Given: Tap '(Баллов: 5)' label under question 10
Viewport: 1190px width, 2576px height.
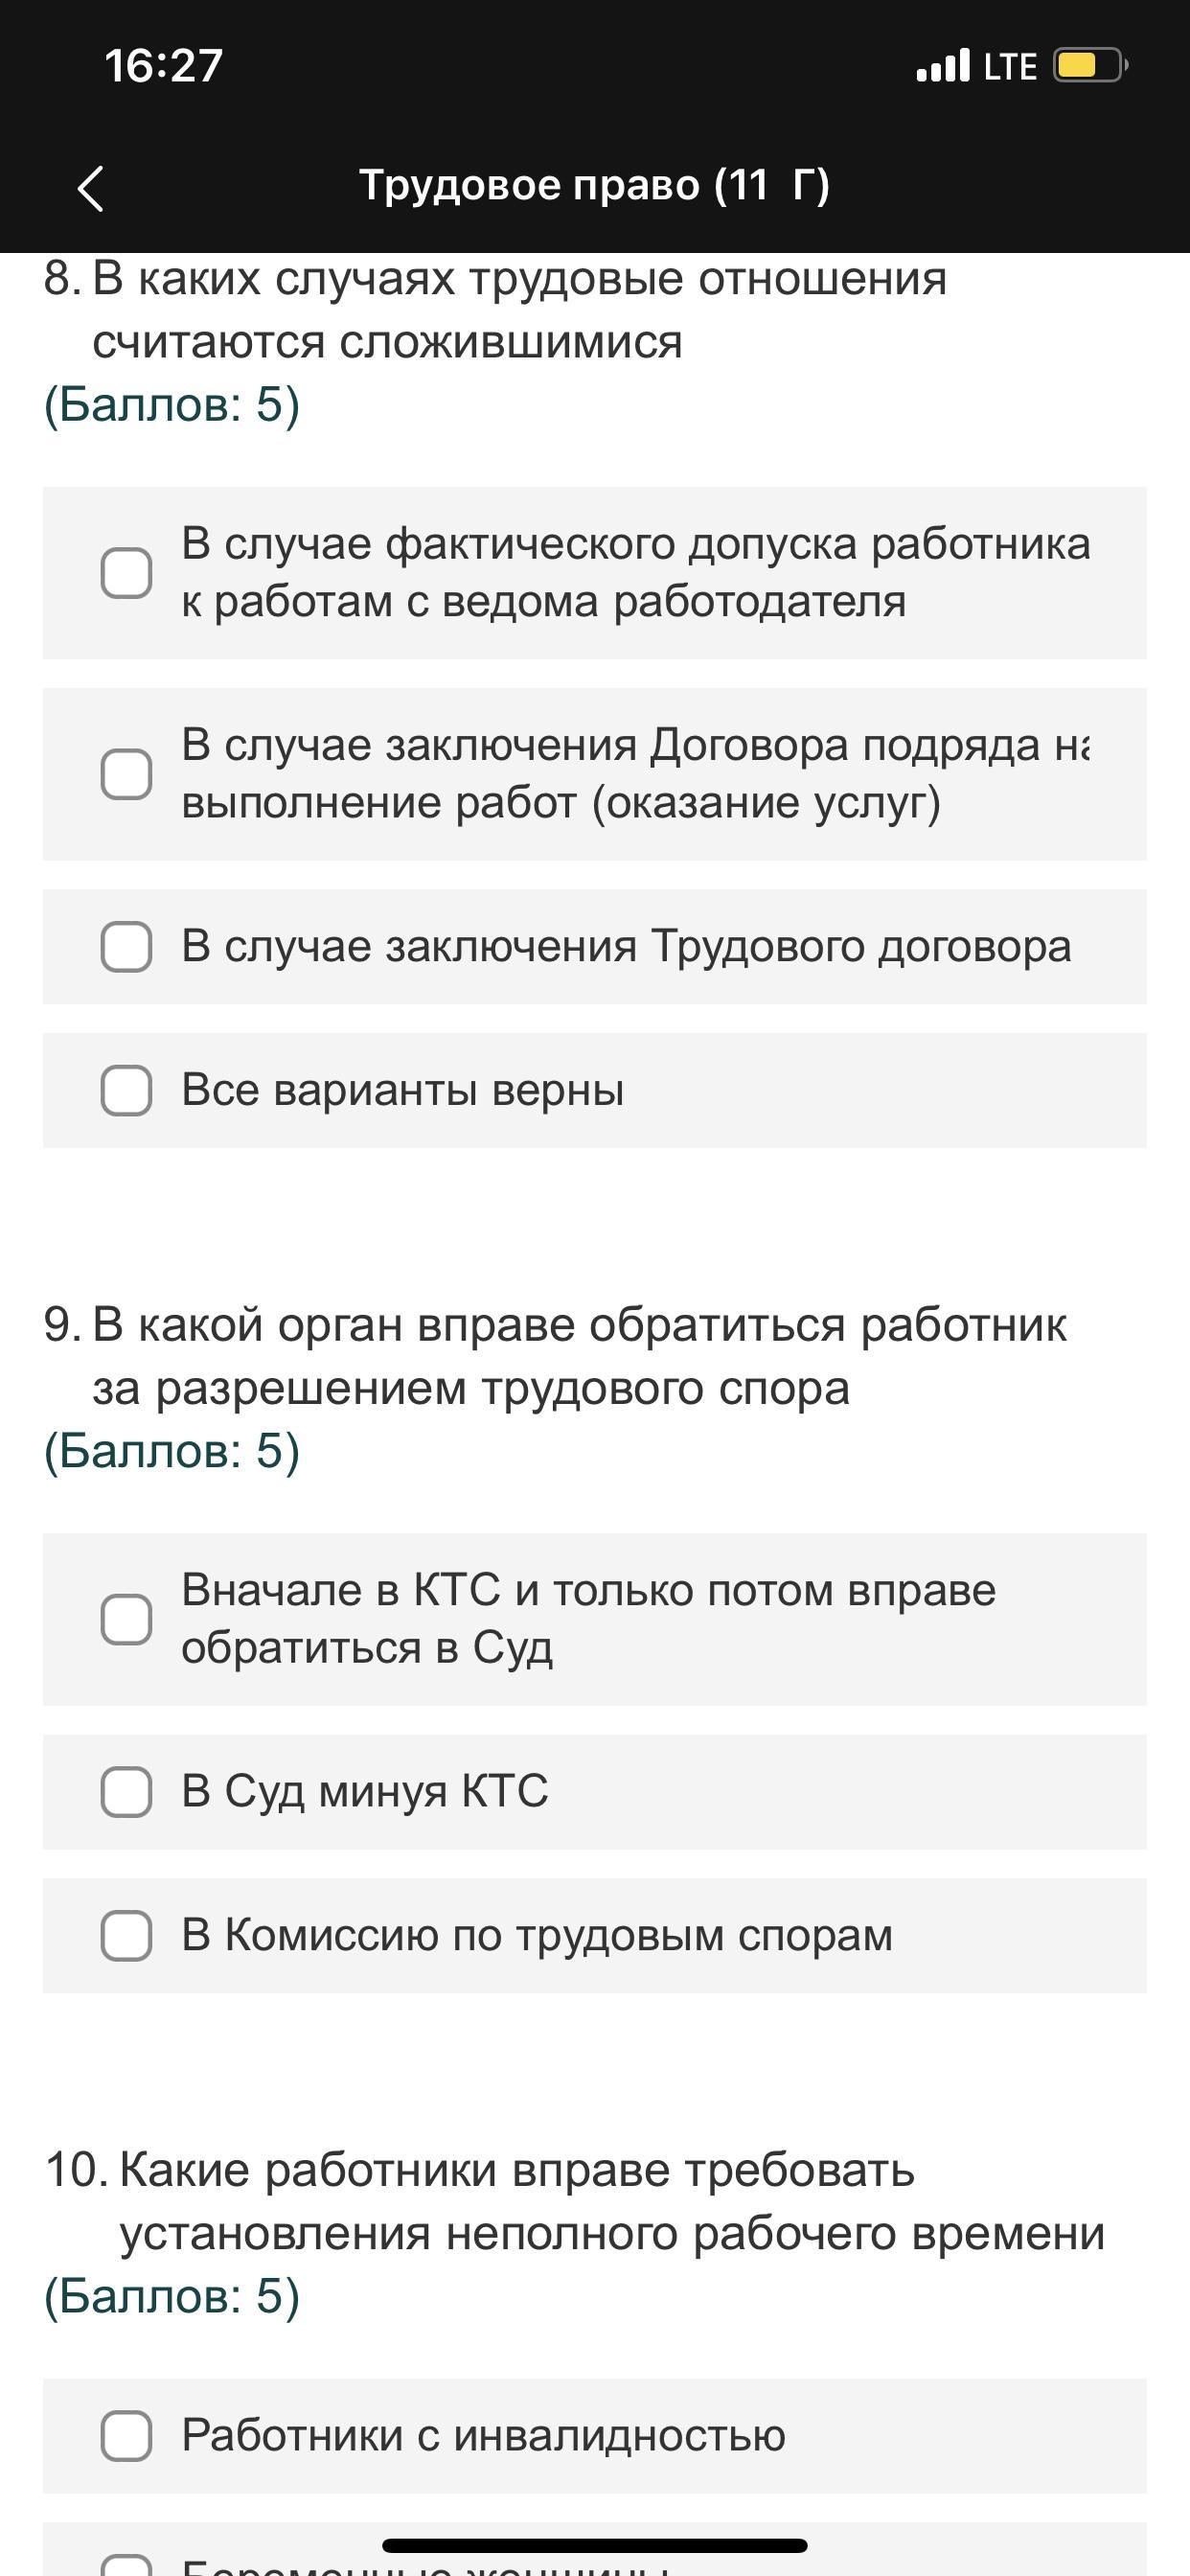Looking at the screenshot, I should coord(172,2296).
